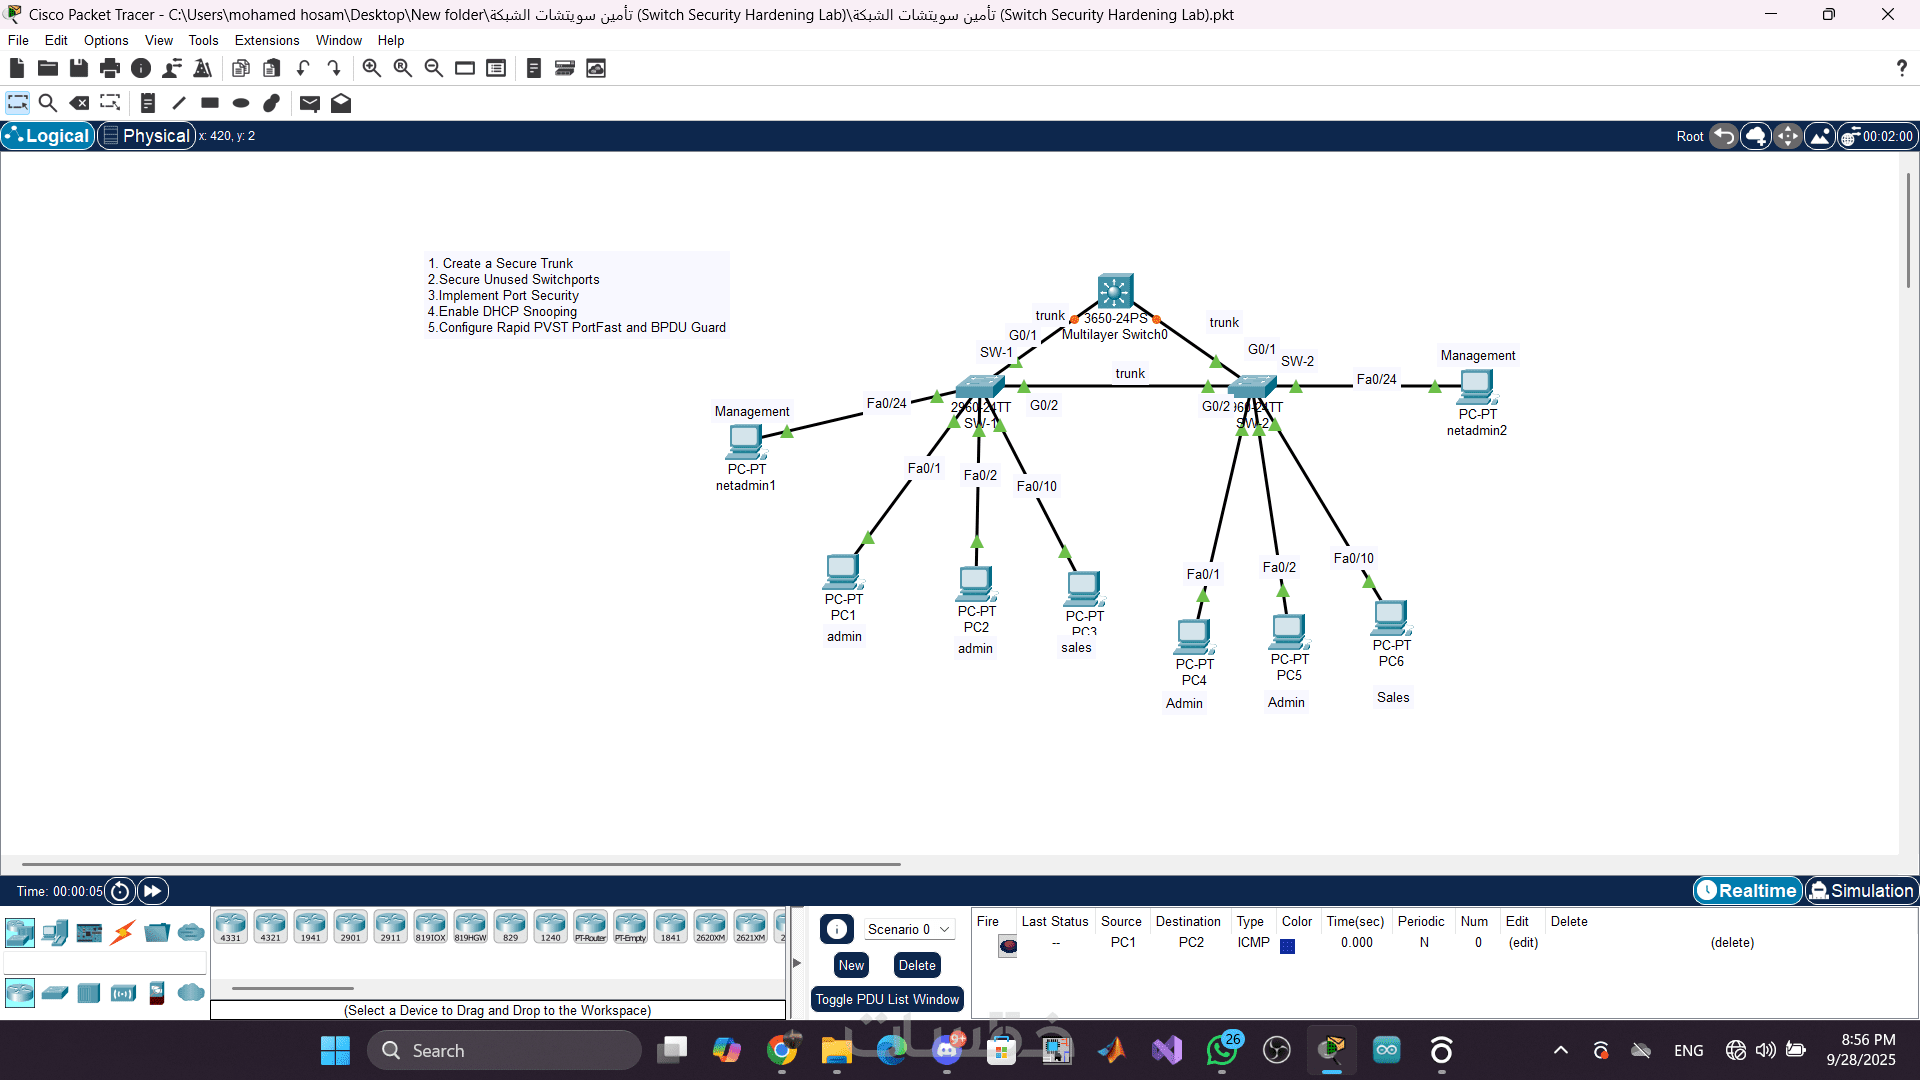The height and width of the screenshot is (1080, 1920).
Task: Click Toggle PDU List Window button
Action: pyautogui.click(x=887, y=999)
